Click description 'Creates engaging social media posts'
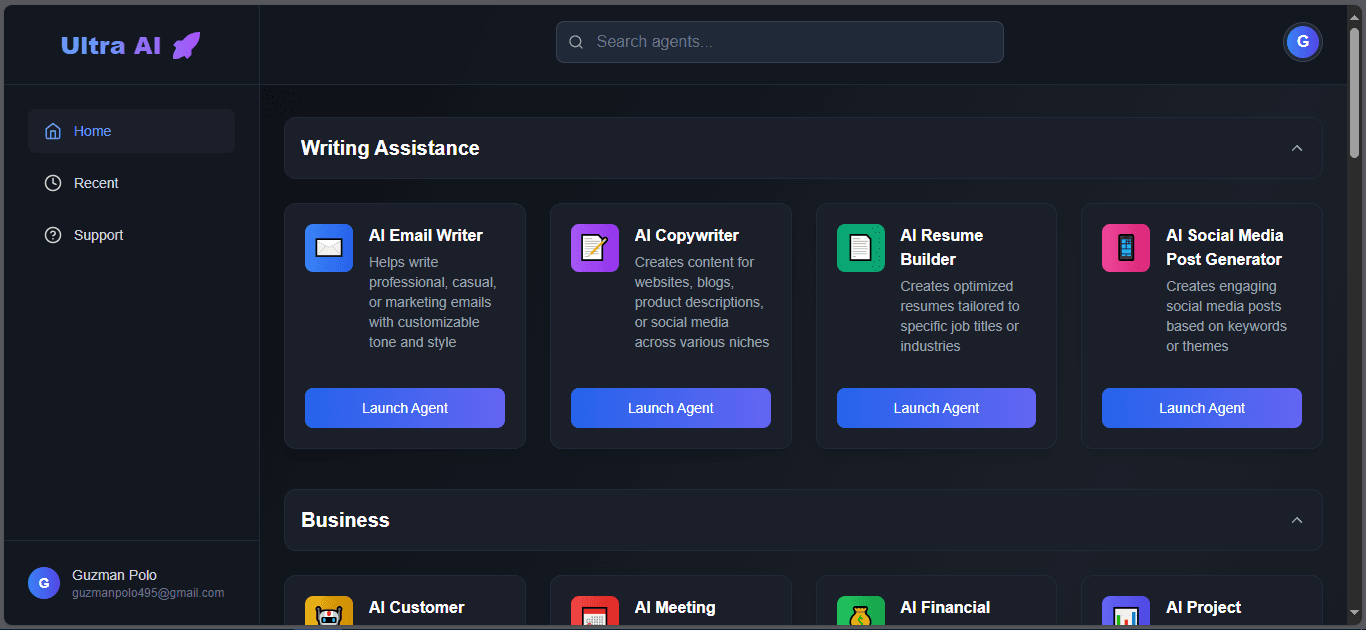Screen dimensions: 1366x630 pyautogui.click(x=1227, y=316)
